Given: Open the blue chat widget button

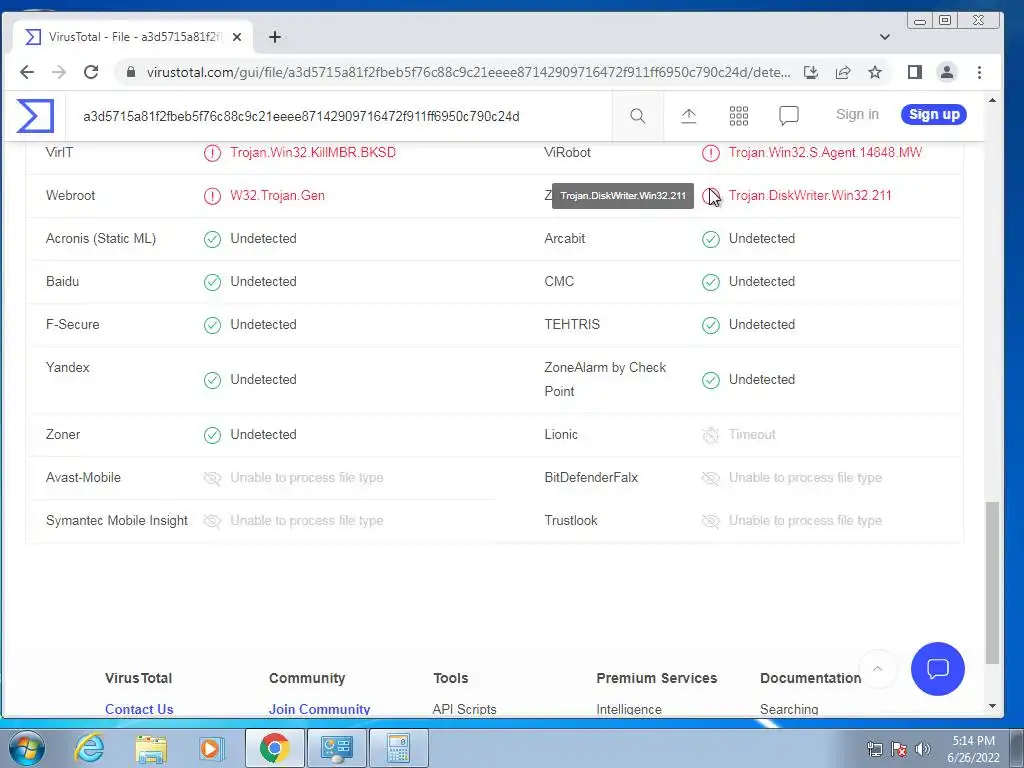Looking at the screenshot, I should (938, 669).
